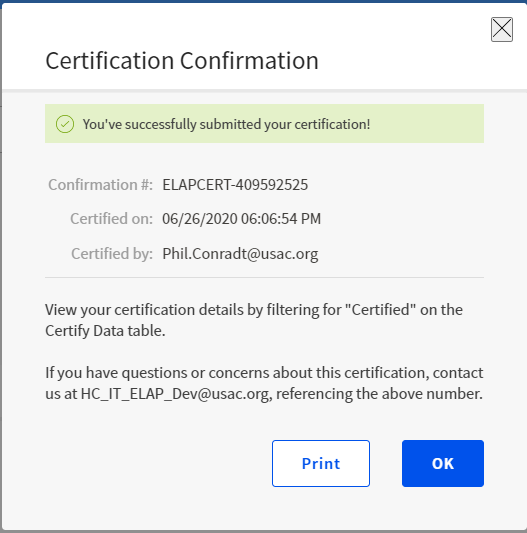This screenshot has height=533, width=527.
Task: Click the Phil.Conradt@usac.org certifier email
Action: click(x=240, y=254)
